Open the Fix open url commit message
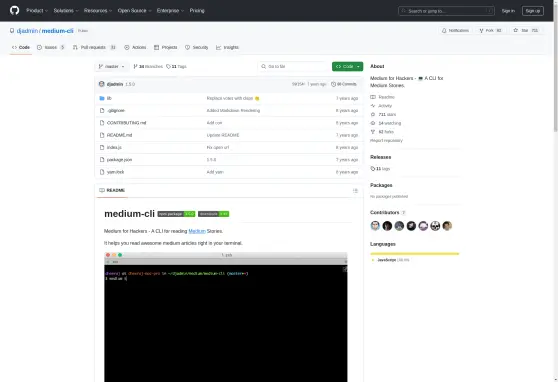The image size is (558, 382). 218,147
